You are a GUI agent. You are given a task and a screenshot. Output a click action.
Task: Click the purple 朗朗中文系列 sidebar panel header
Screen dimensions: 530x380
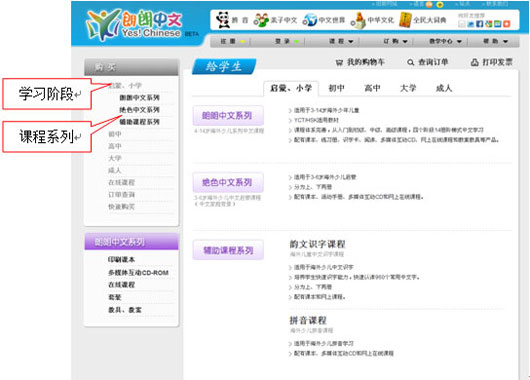pyautogui.click(x=131, y=242)
